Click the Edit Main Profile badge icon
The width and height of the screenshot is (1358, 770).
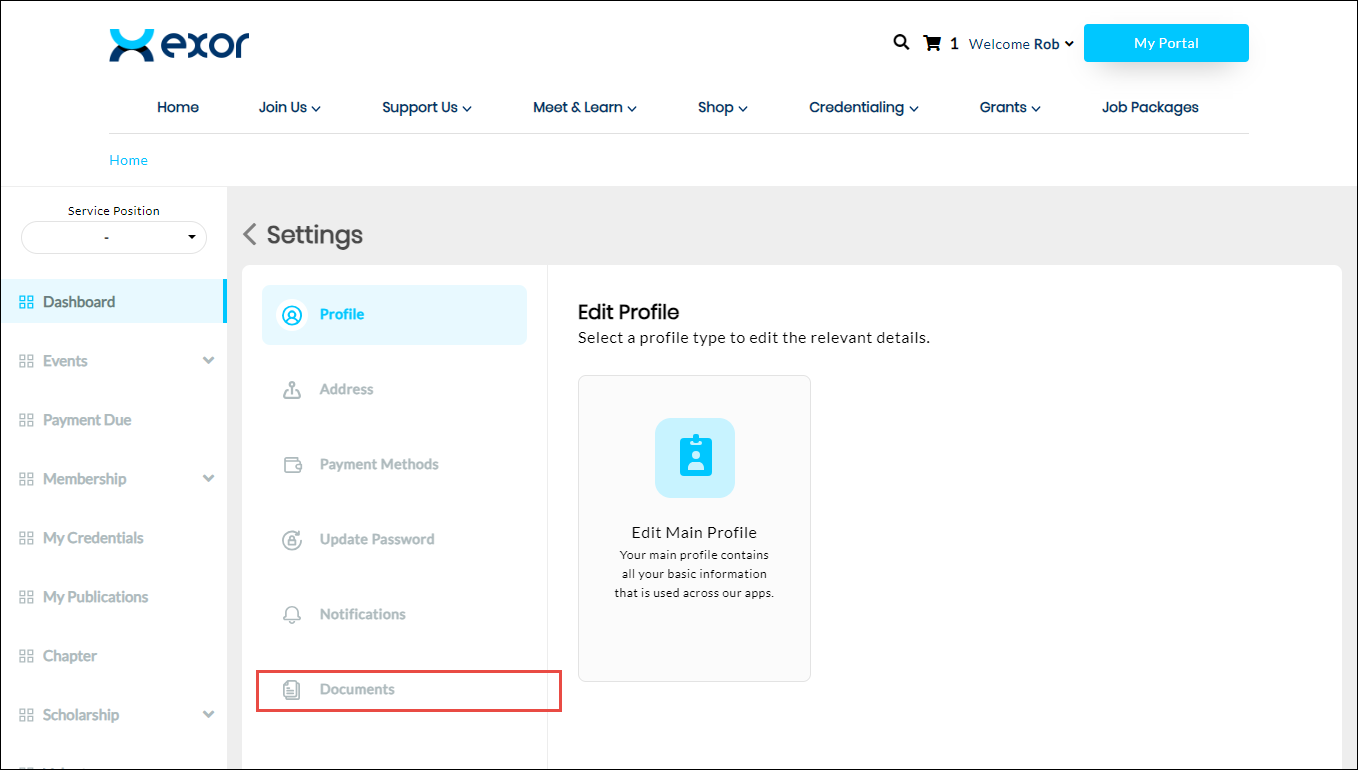click(x=694, y=457)
